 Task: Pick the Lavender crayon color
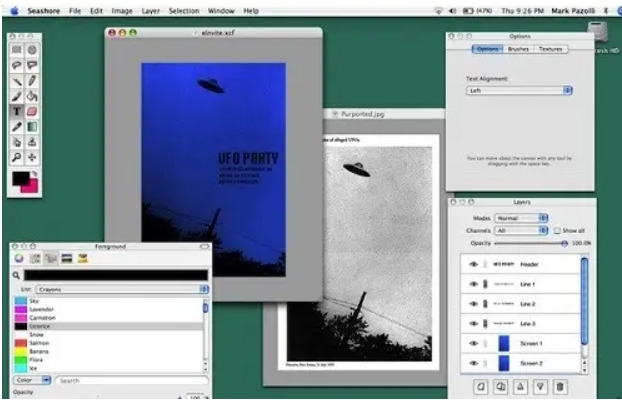[x=108, y=309]
